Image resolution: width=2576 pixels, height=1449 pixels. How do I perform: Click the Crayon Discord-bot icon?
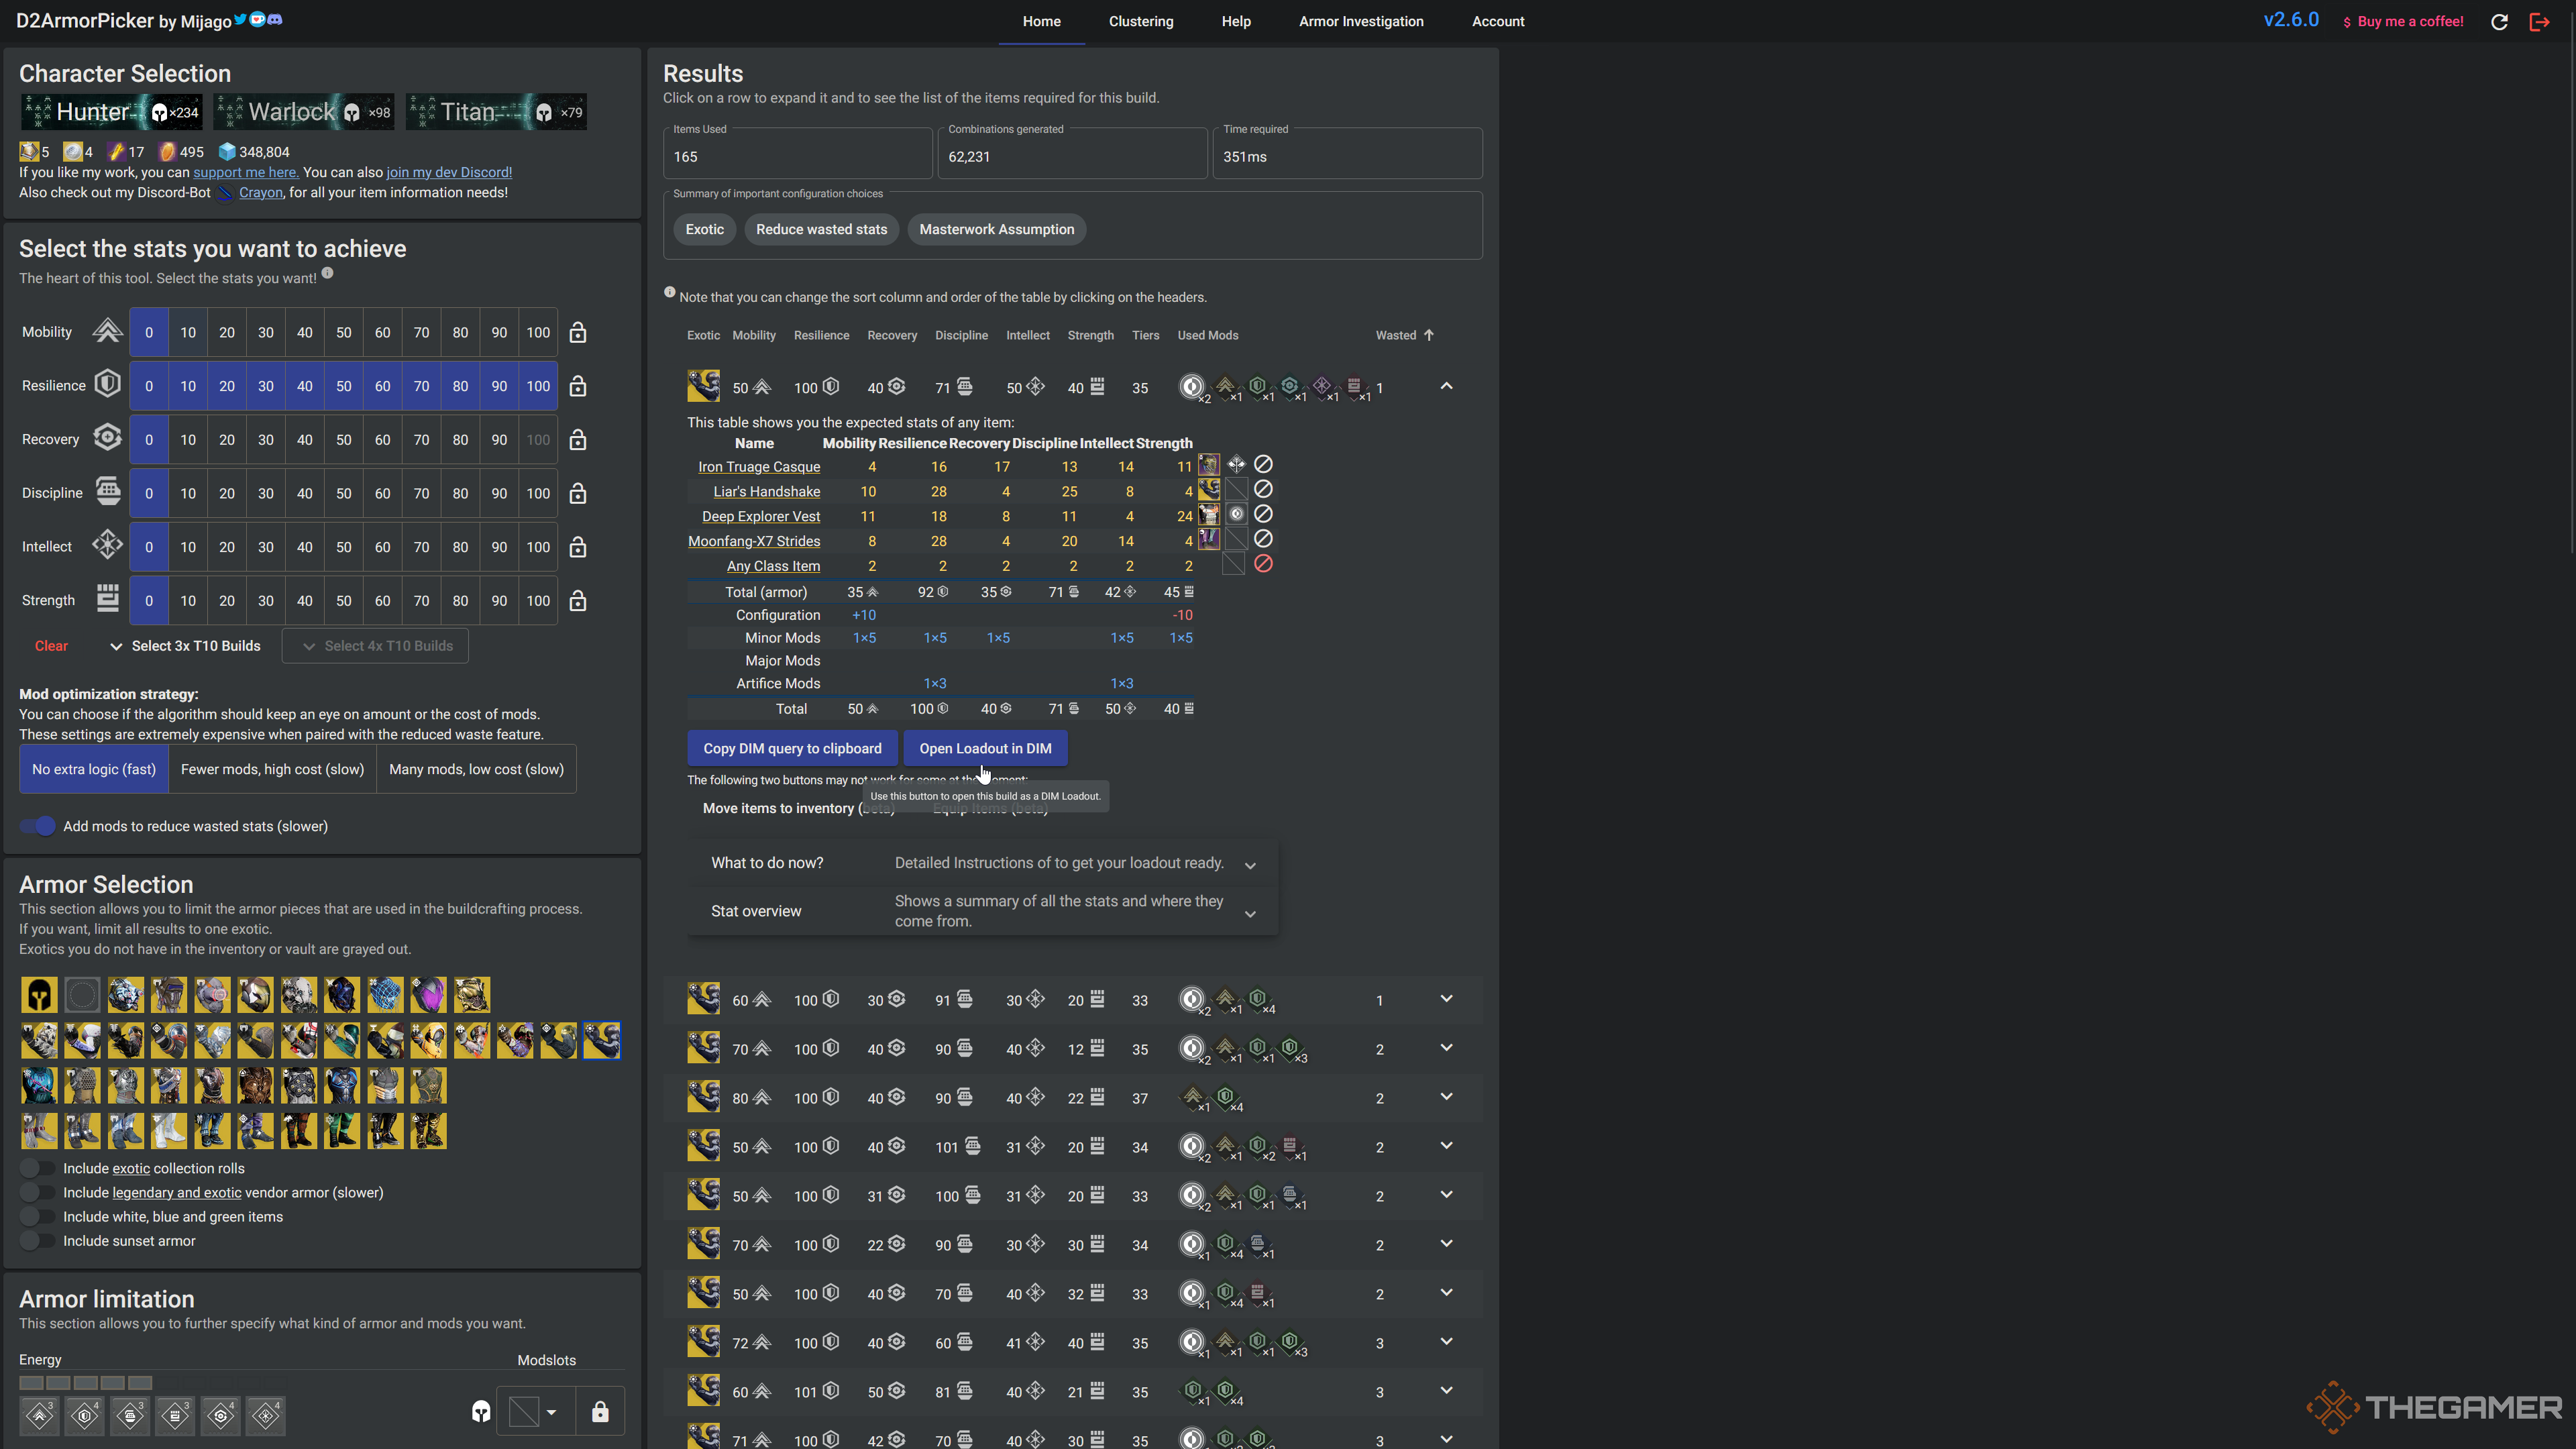point(225,193)
